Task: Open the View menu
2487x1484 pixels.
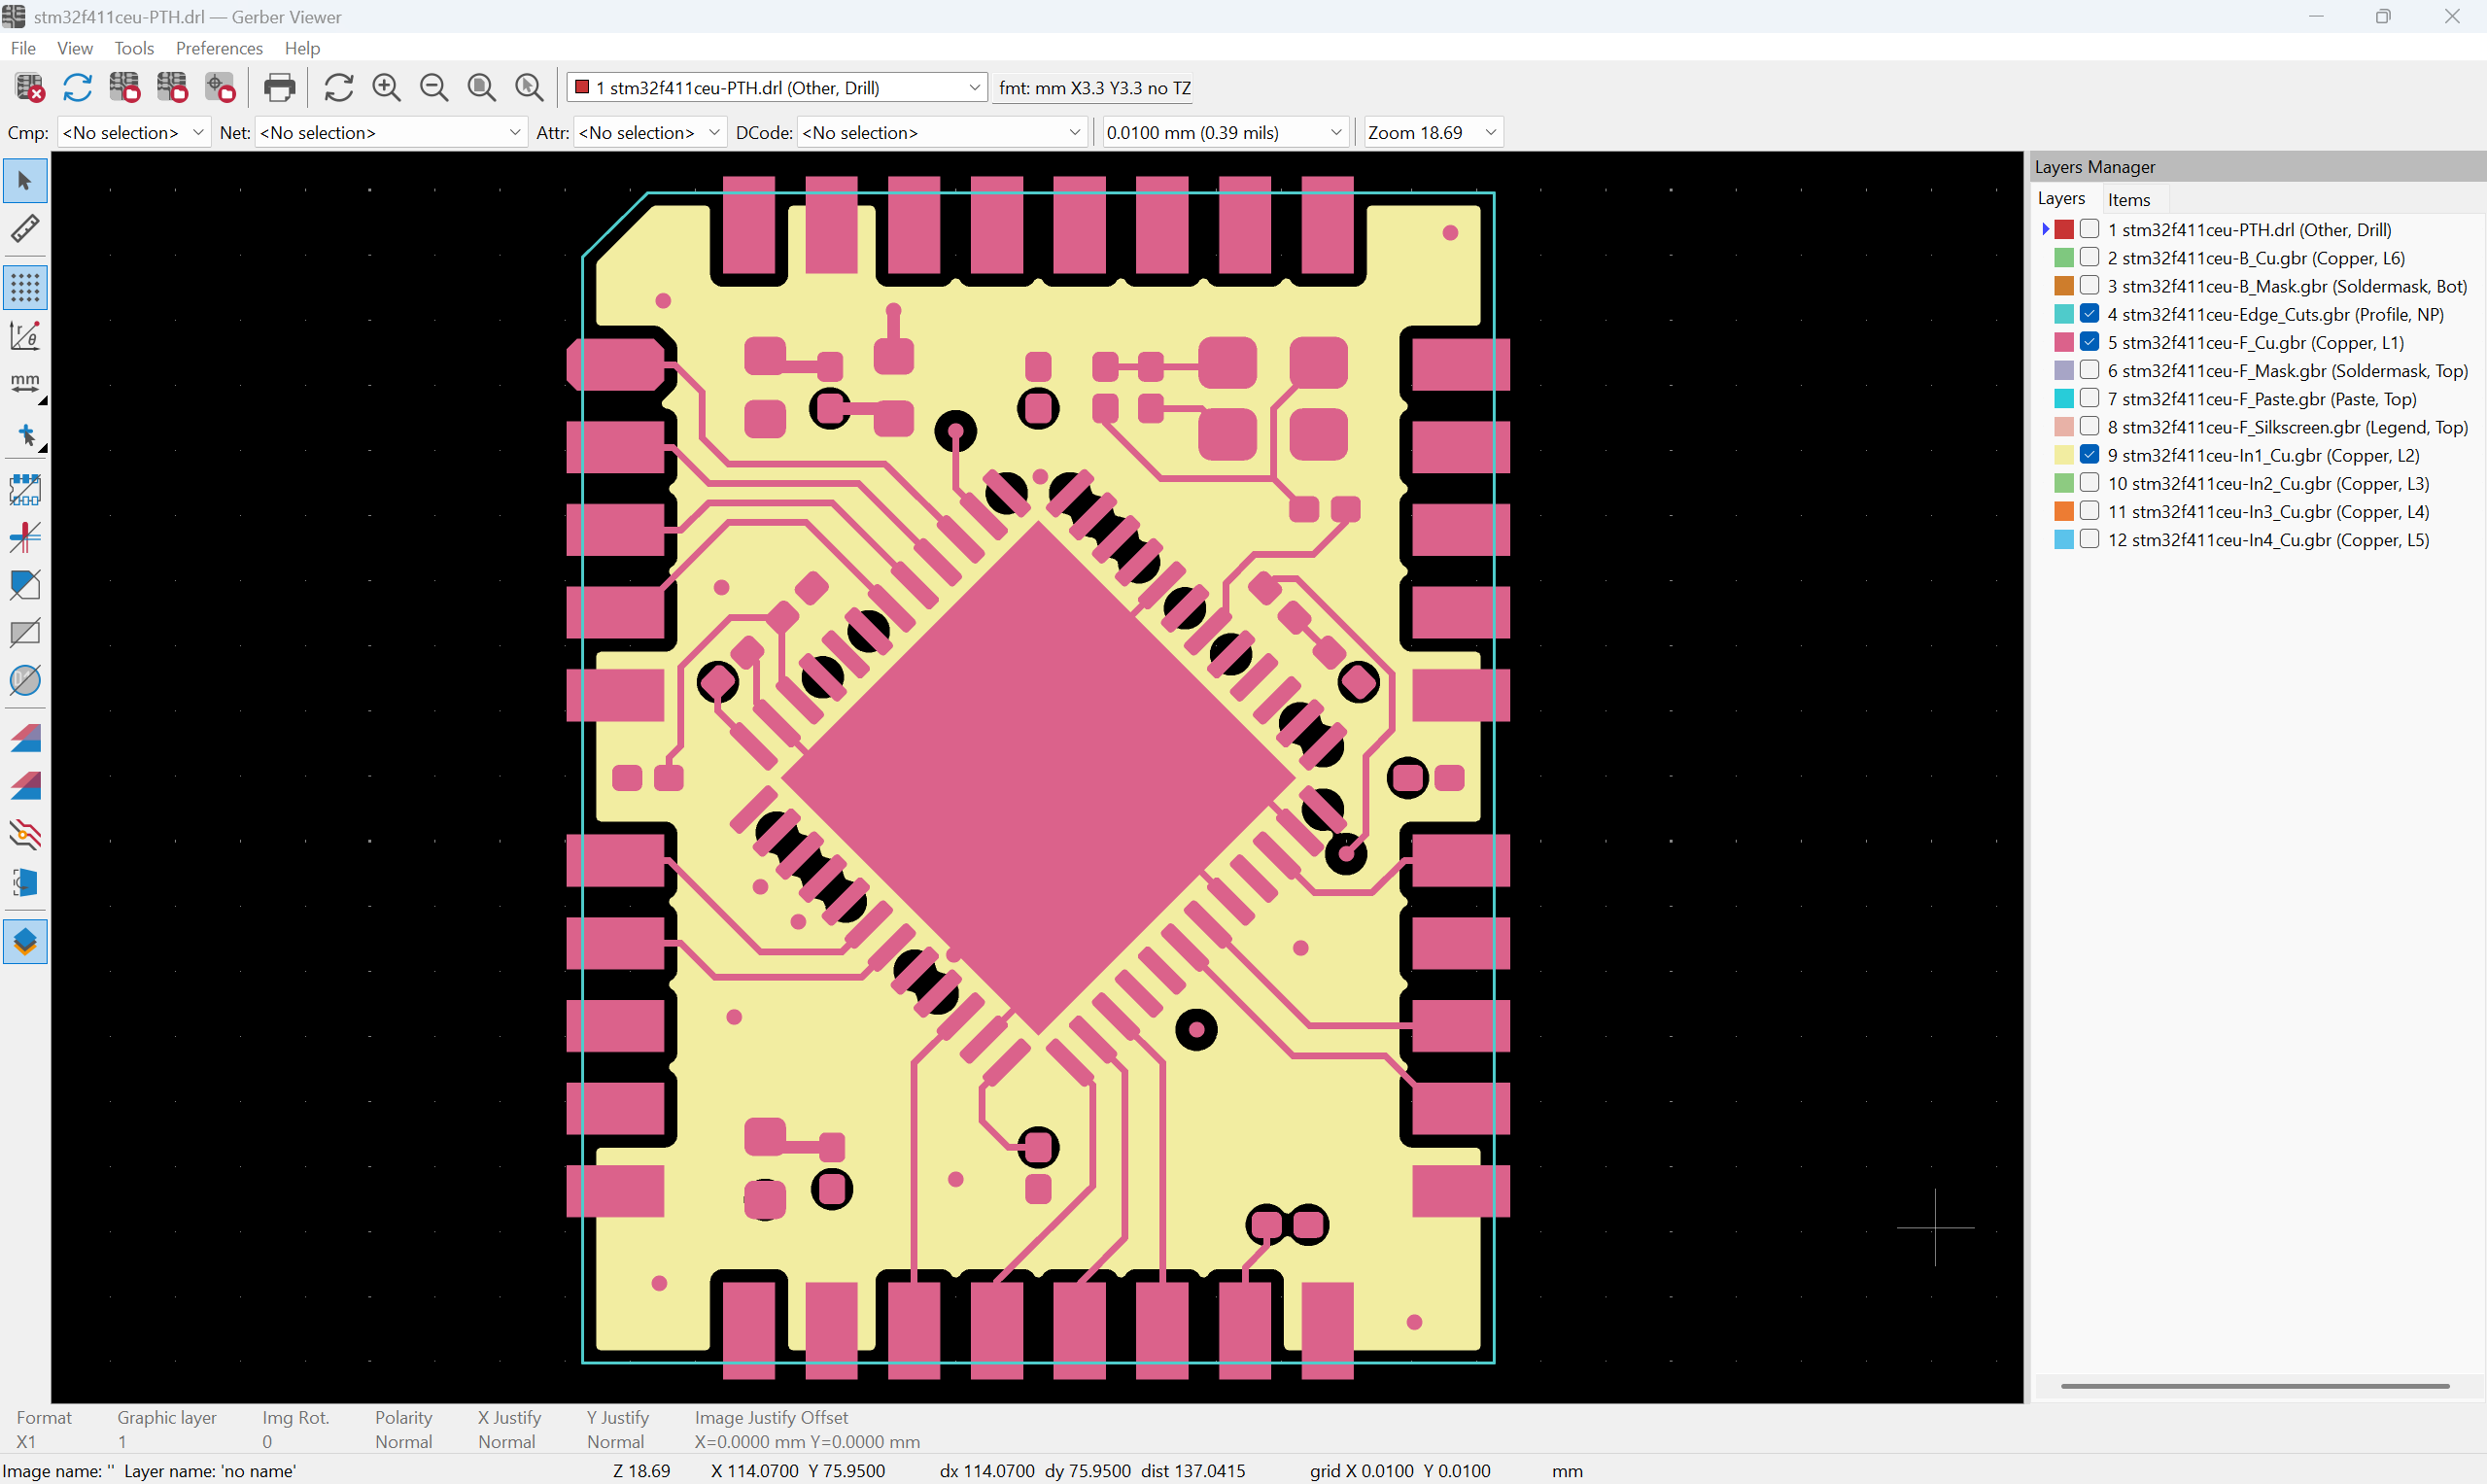Action: pyautogui.click(x=75, y=48)
